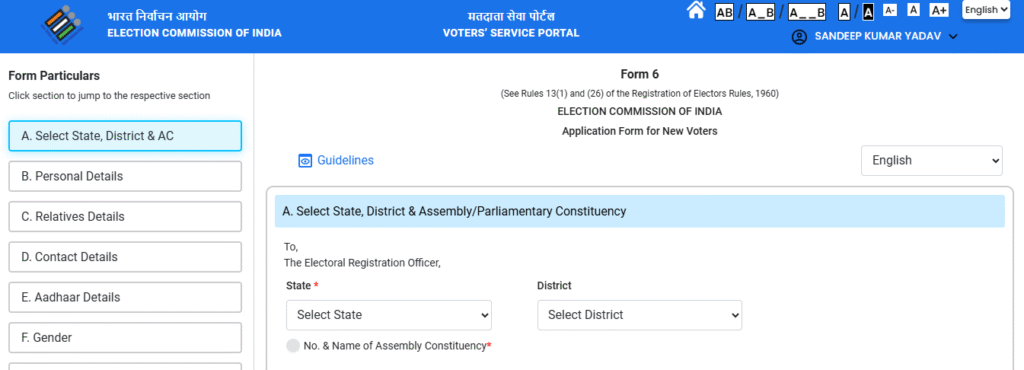Increase font size with A+ icon
Screen dimensions: 1024x370
[939, 10]
